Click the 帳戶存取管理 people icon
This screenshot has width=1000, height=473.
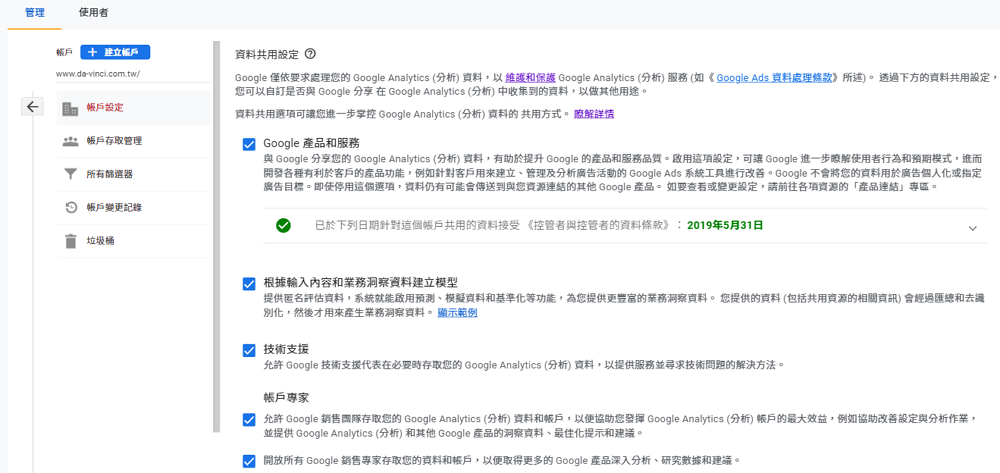pos(71,142)
